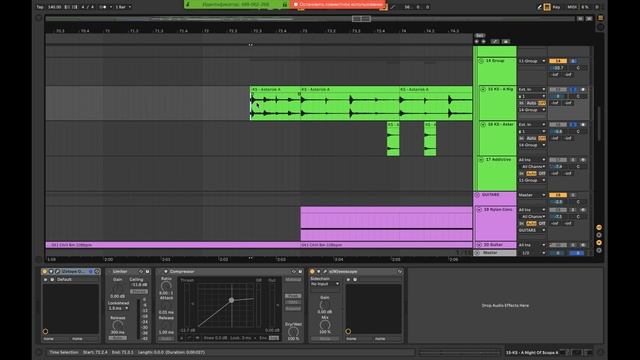The image size is (640, 360).
Task: Click the Limiter Release knob
Action: coord(118,325)
